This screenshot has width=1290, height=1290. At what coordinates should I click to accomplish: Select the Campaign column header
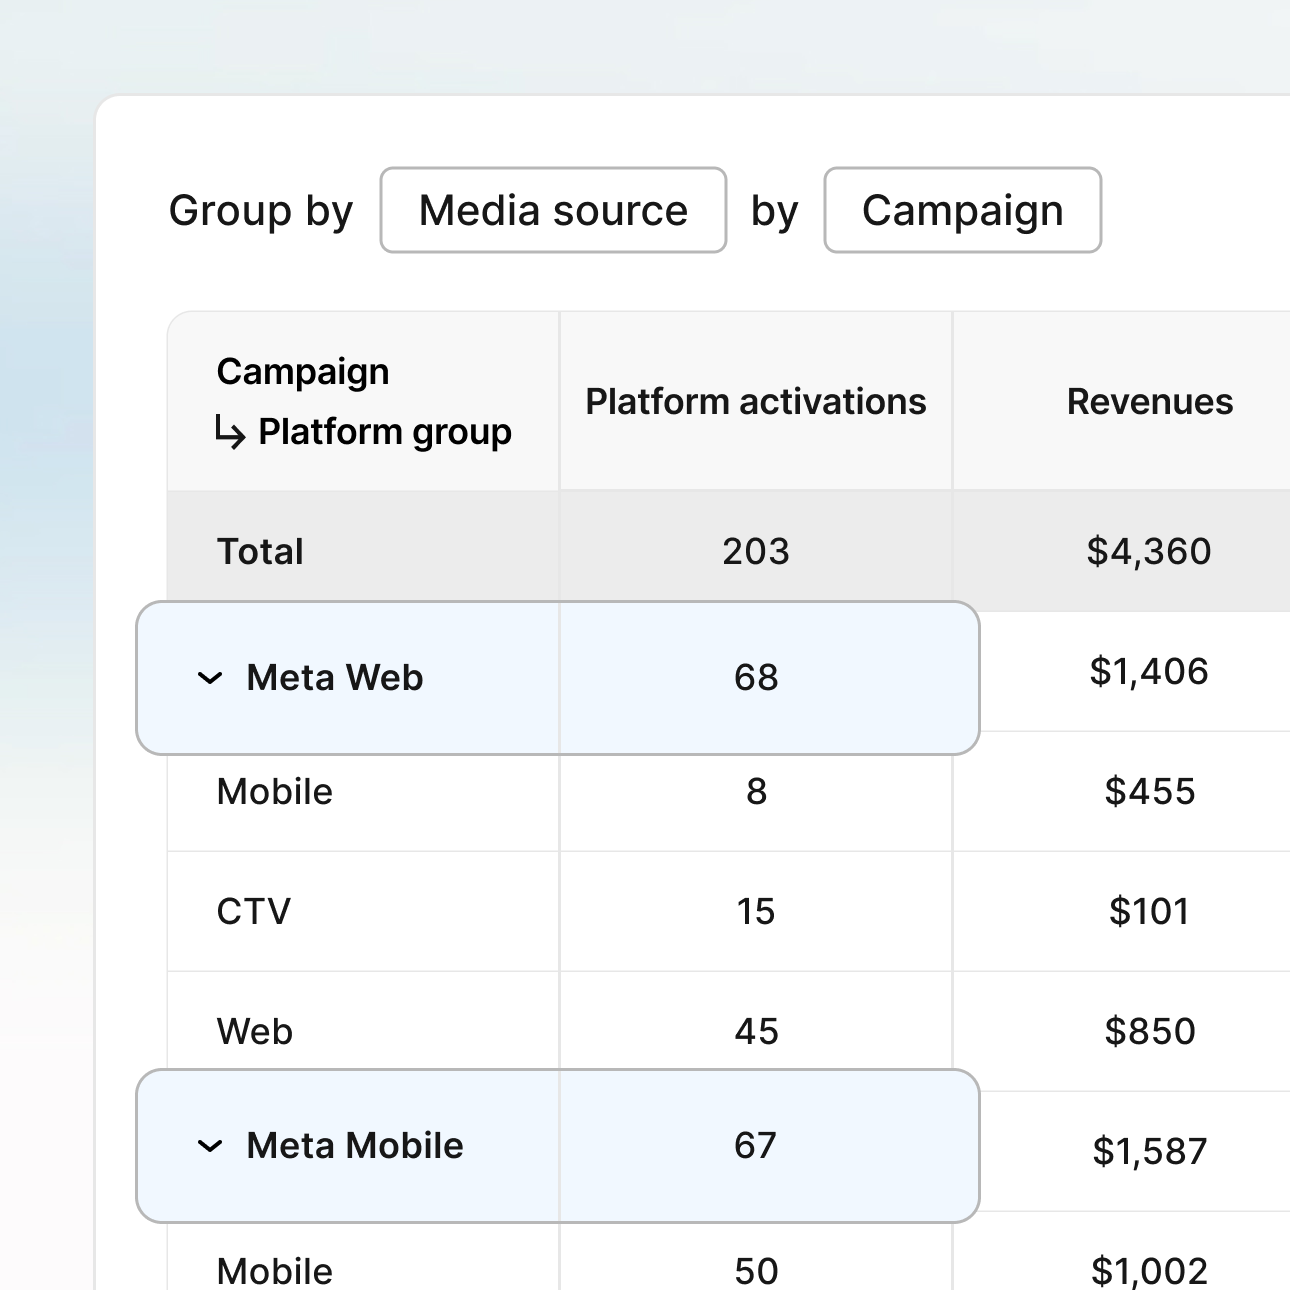point(302,371)
